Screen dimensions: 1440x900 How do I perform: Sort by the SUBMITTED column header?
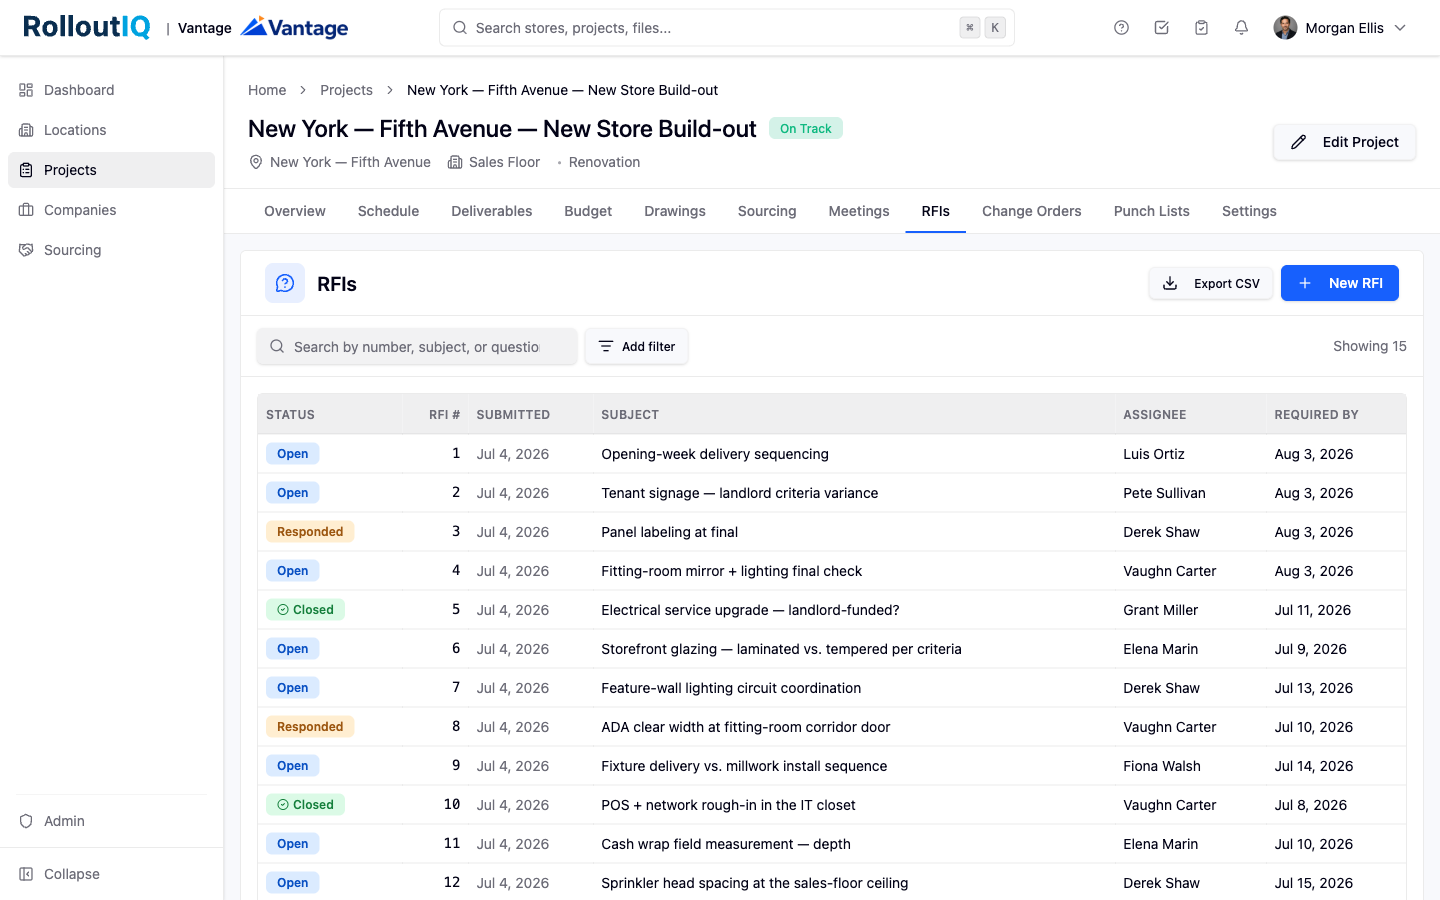(x=513, y=414)
